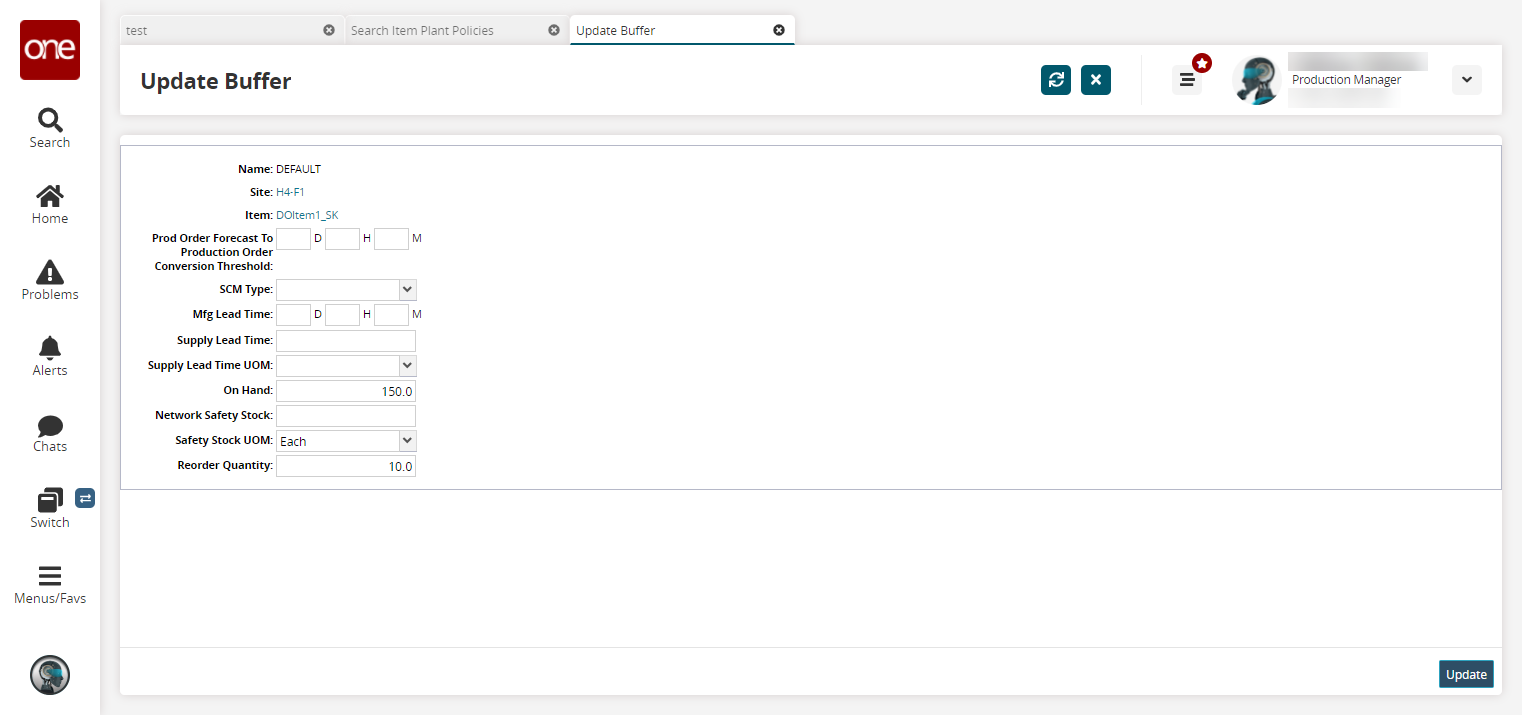Click the Reorder Quantity field showing 10.0
Screen dimensions: 1522x715
pos(346,466)
